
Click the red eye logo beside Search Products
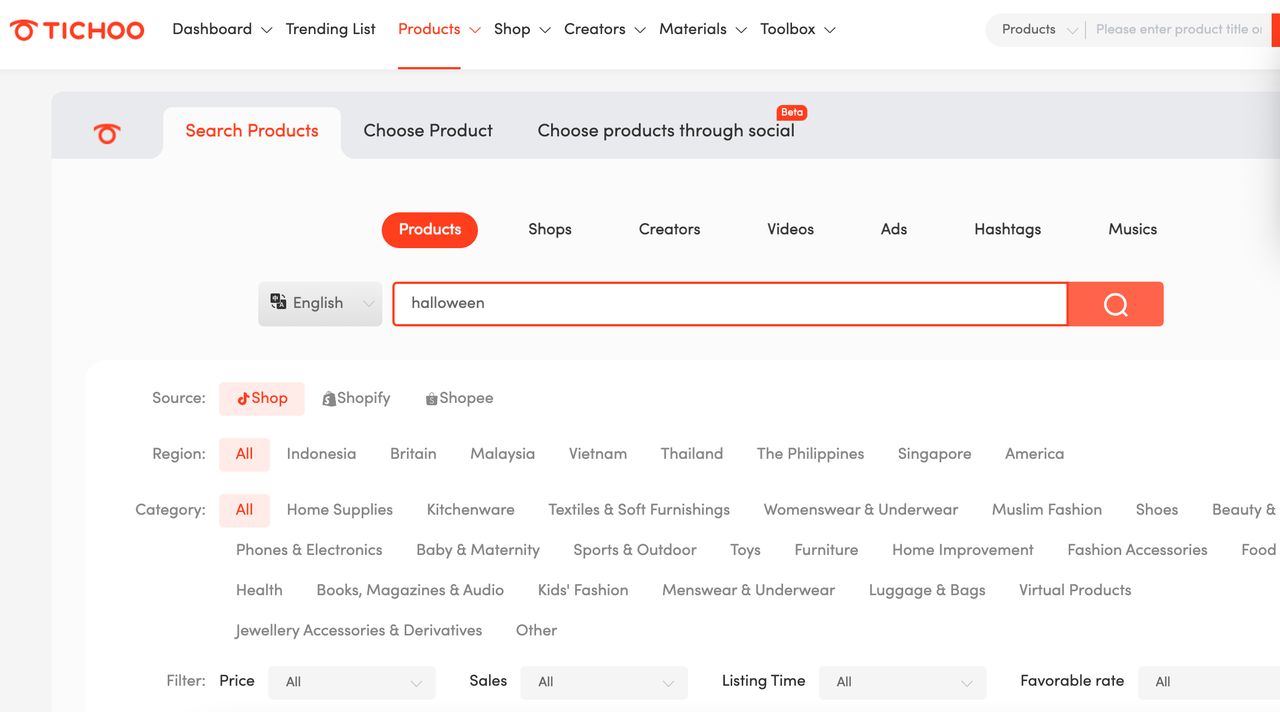tap(107, 133)
